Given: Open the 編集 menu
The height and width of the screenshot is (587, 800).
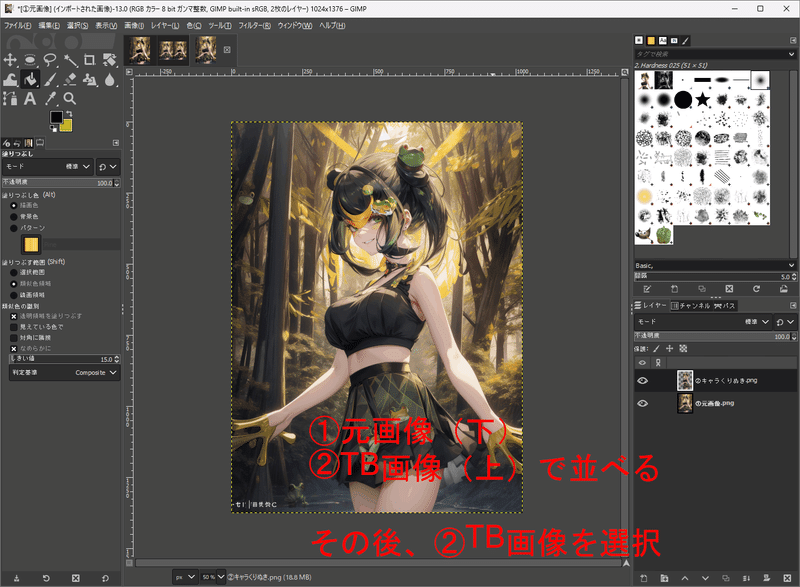Looking at the screenshot, I should pyautogui.click(x=49, y=25).
